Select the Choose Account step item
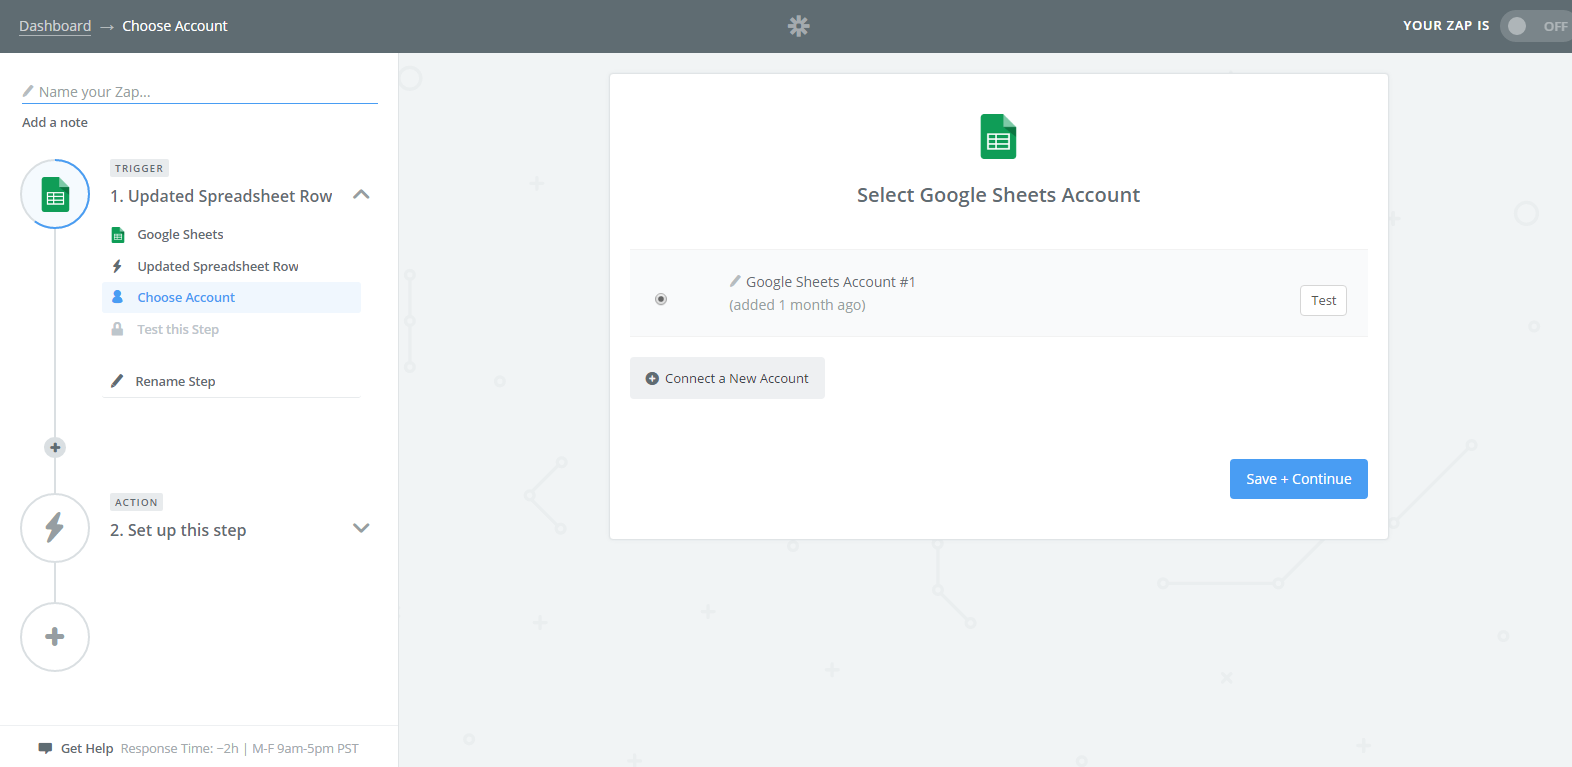This screenshot has width=1572, height=767. (x=231, y=297)
